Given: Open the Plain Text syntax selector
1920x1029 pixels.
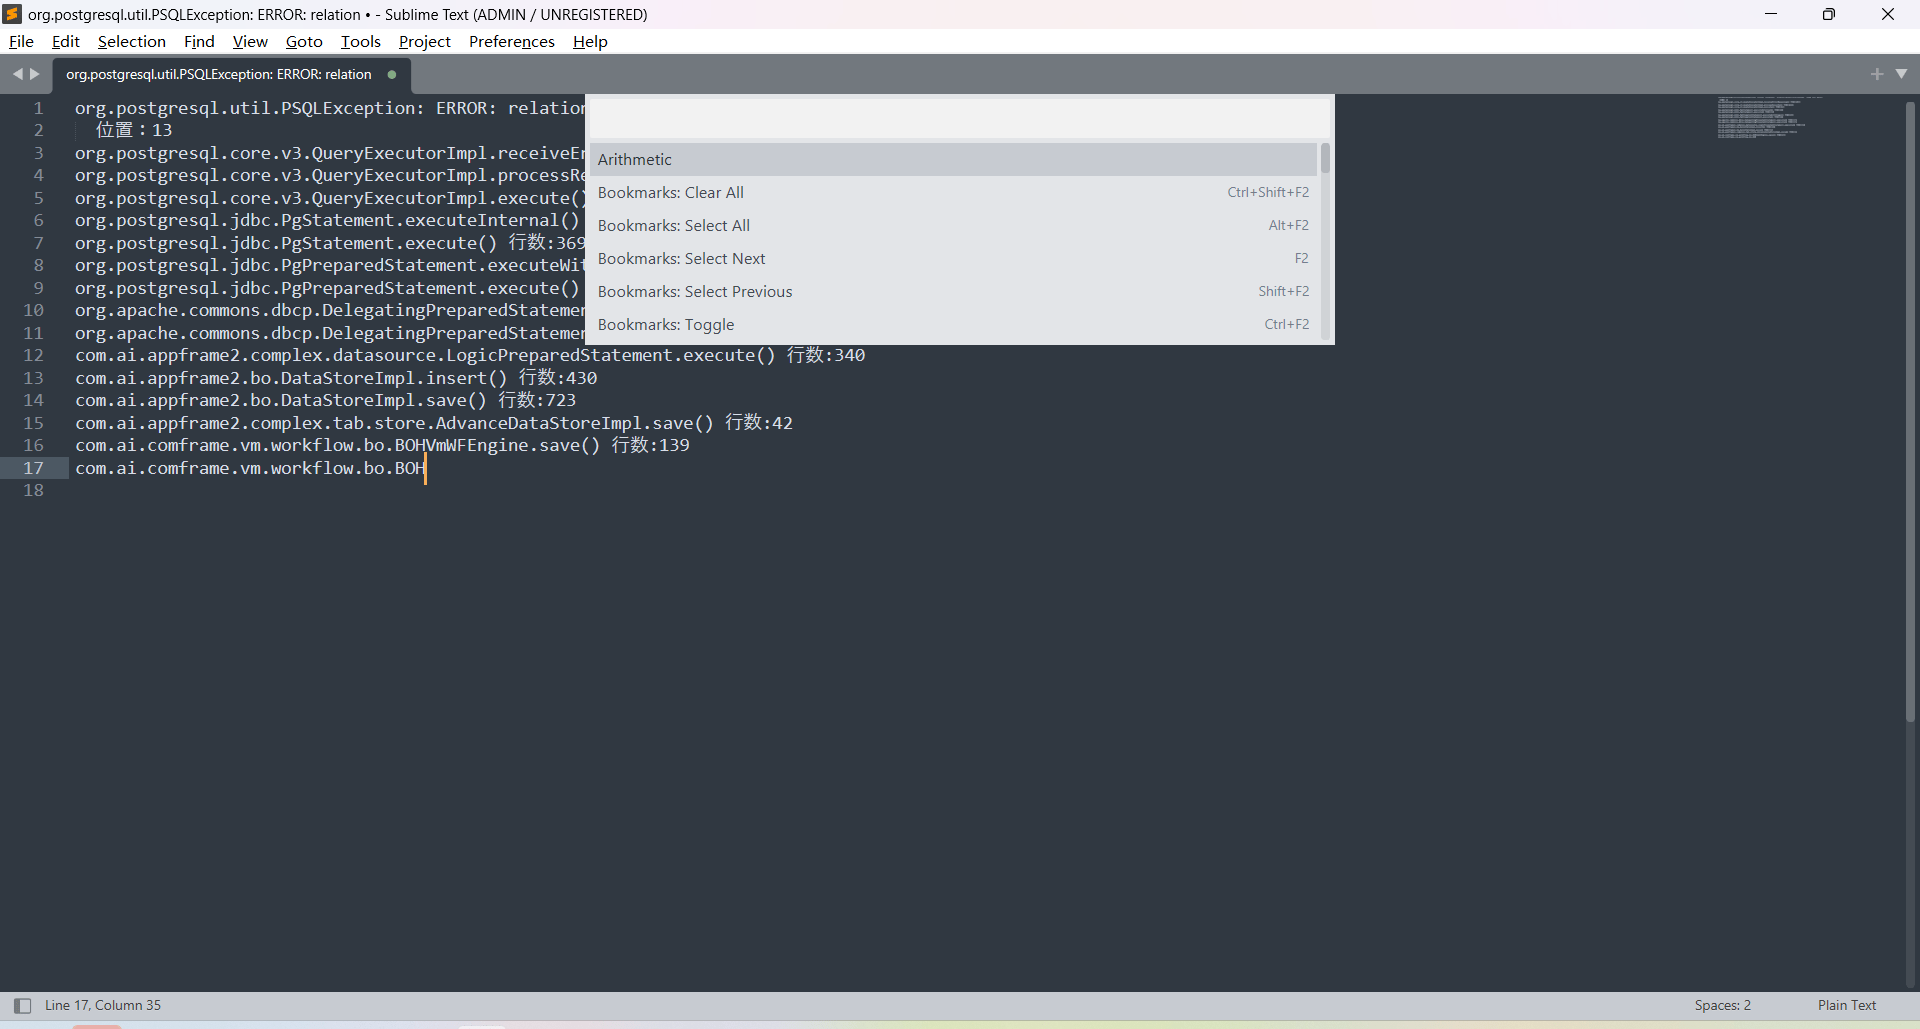Looking at the screenshot, I should pyautogui.click(x=1846, y=1005).
